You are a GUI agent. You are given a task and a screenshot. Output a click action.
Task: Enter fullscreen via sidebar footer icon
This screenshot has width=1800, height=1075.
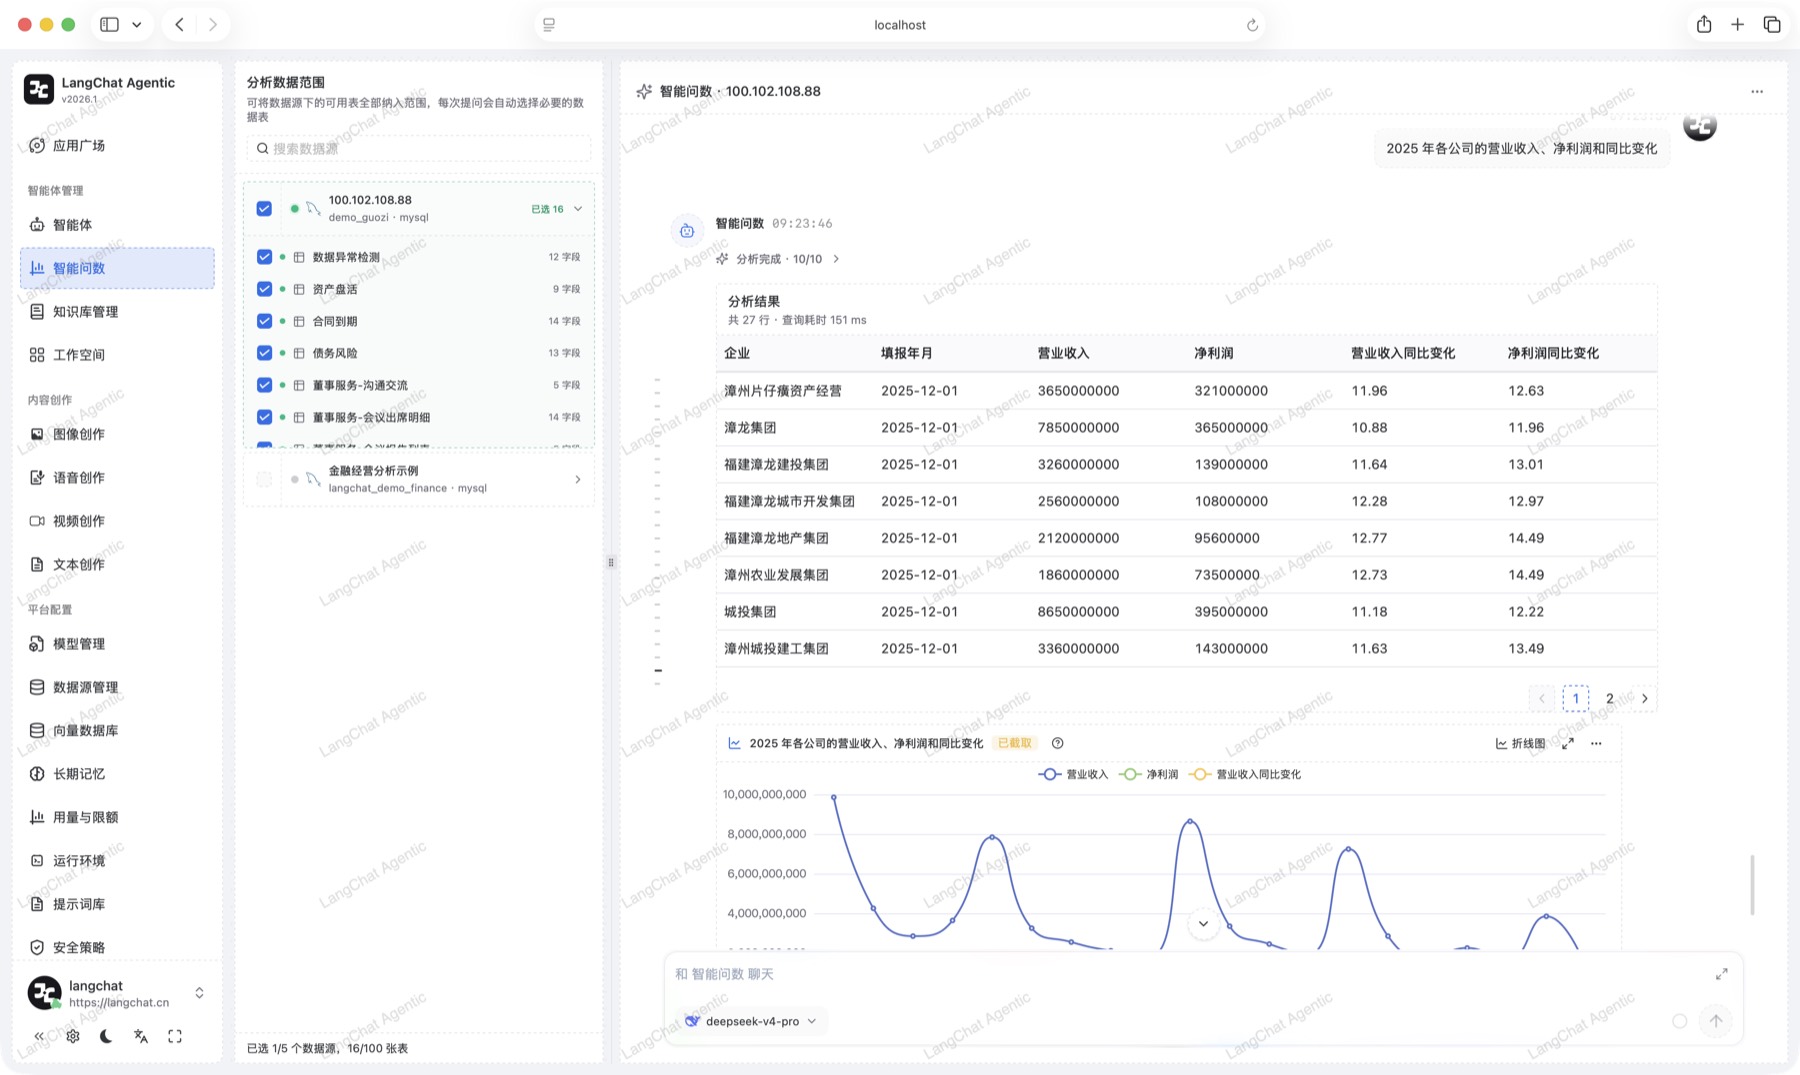tap(175, 1036)
